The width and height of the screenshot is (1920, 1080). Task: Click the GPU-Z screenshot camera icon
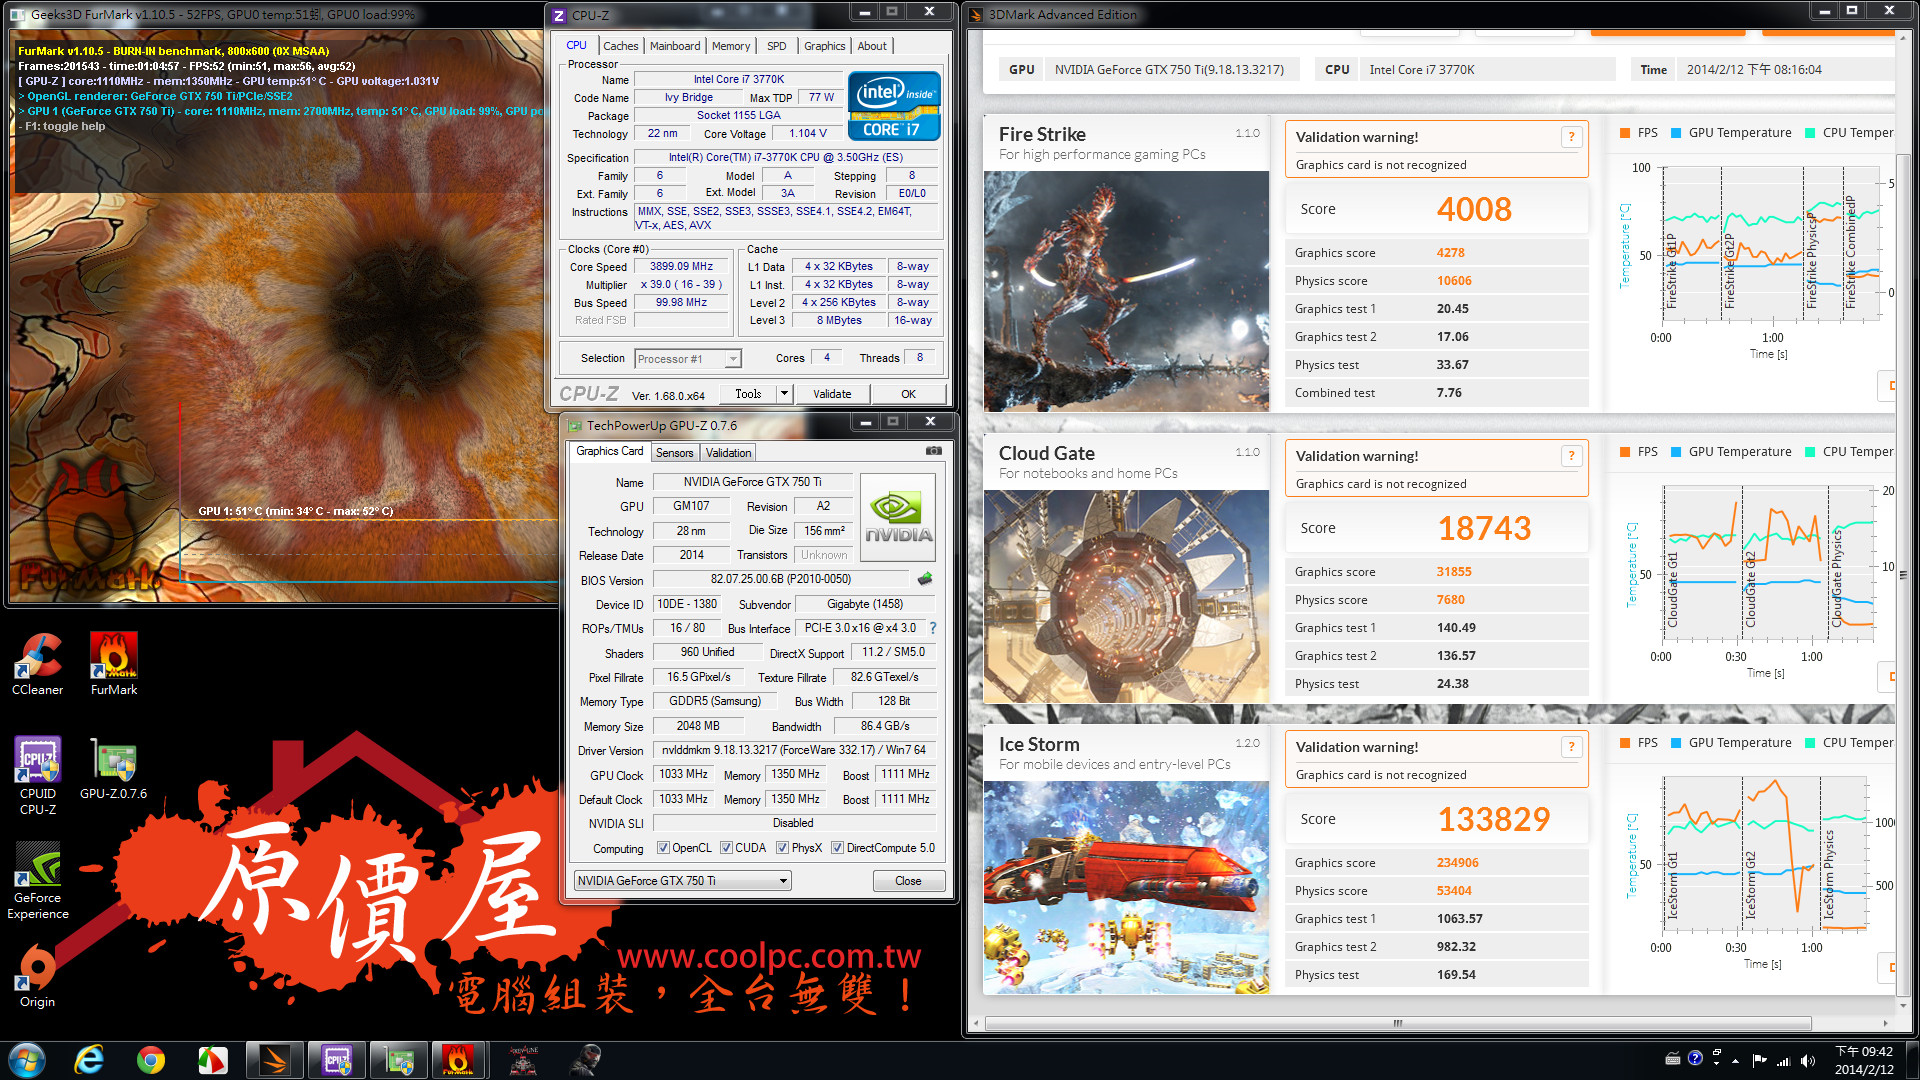click(x=933, y=451)
